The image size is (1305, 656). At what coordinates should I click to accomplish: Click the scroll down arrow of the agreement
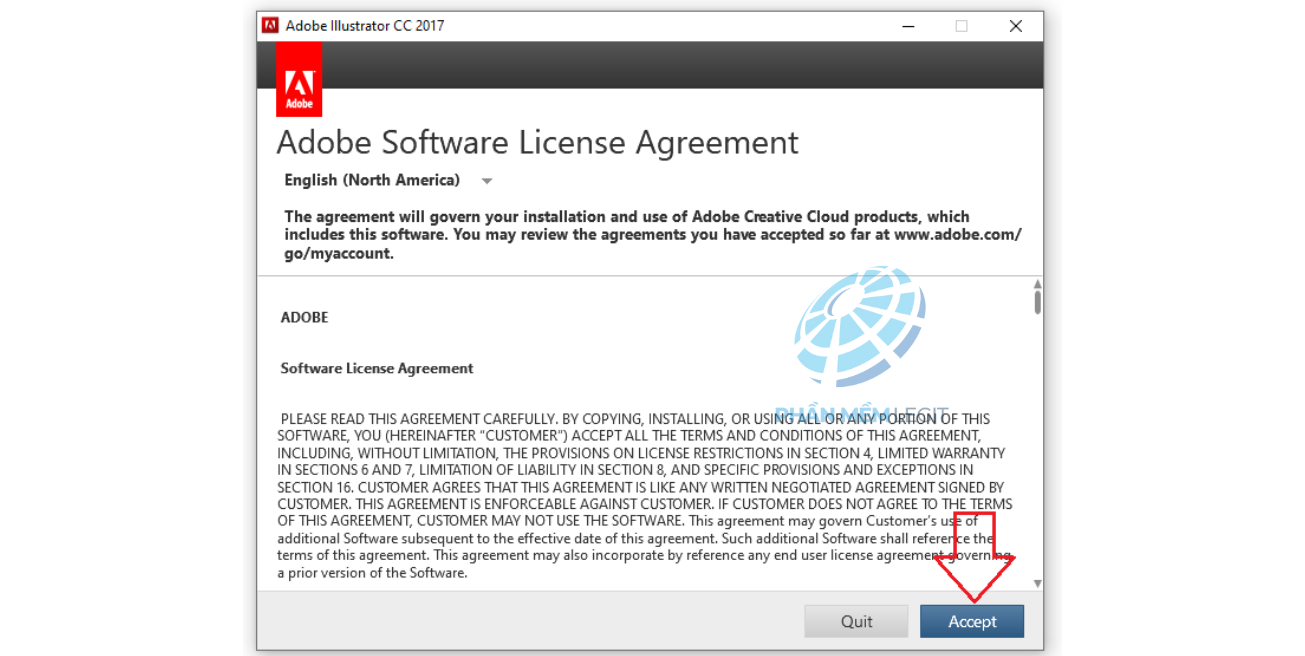(x=1037, y=583)
